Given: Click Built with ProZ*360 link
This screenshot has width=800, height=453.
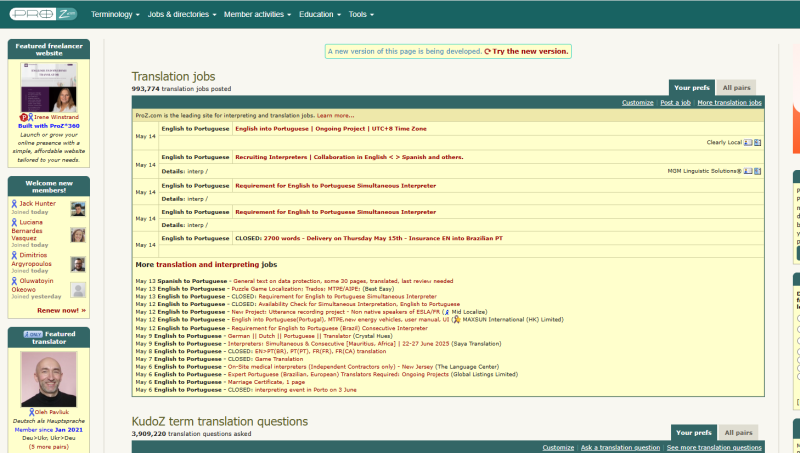Looking at the screenshot, I should click(x=48, y=126).
